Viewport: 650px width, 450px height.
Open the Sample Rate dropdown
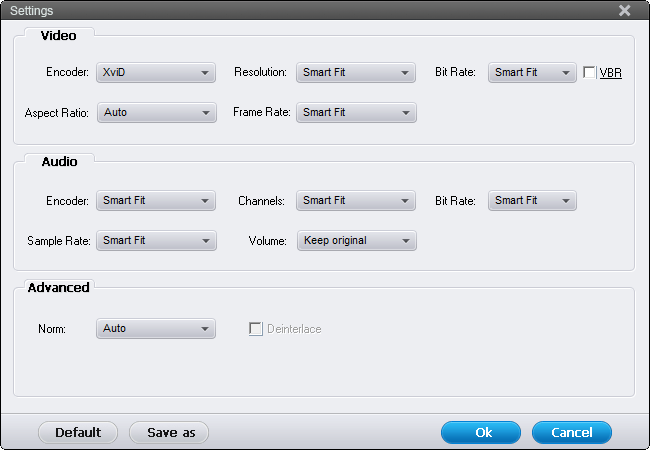156,241
